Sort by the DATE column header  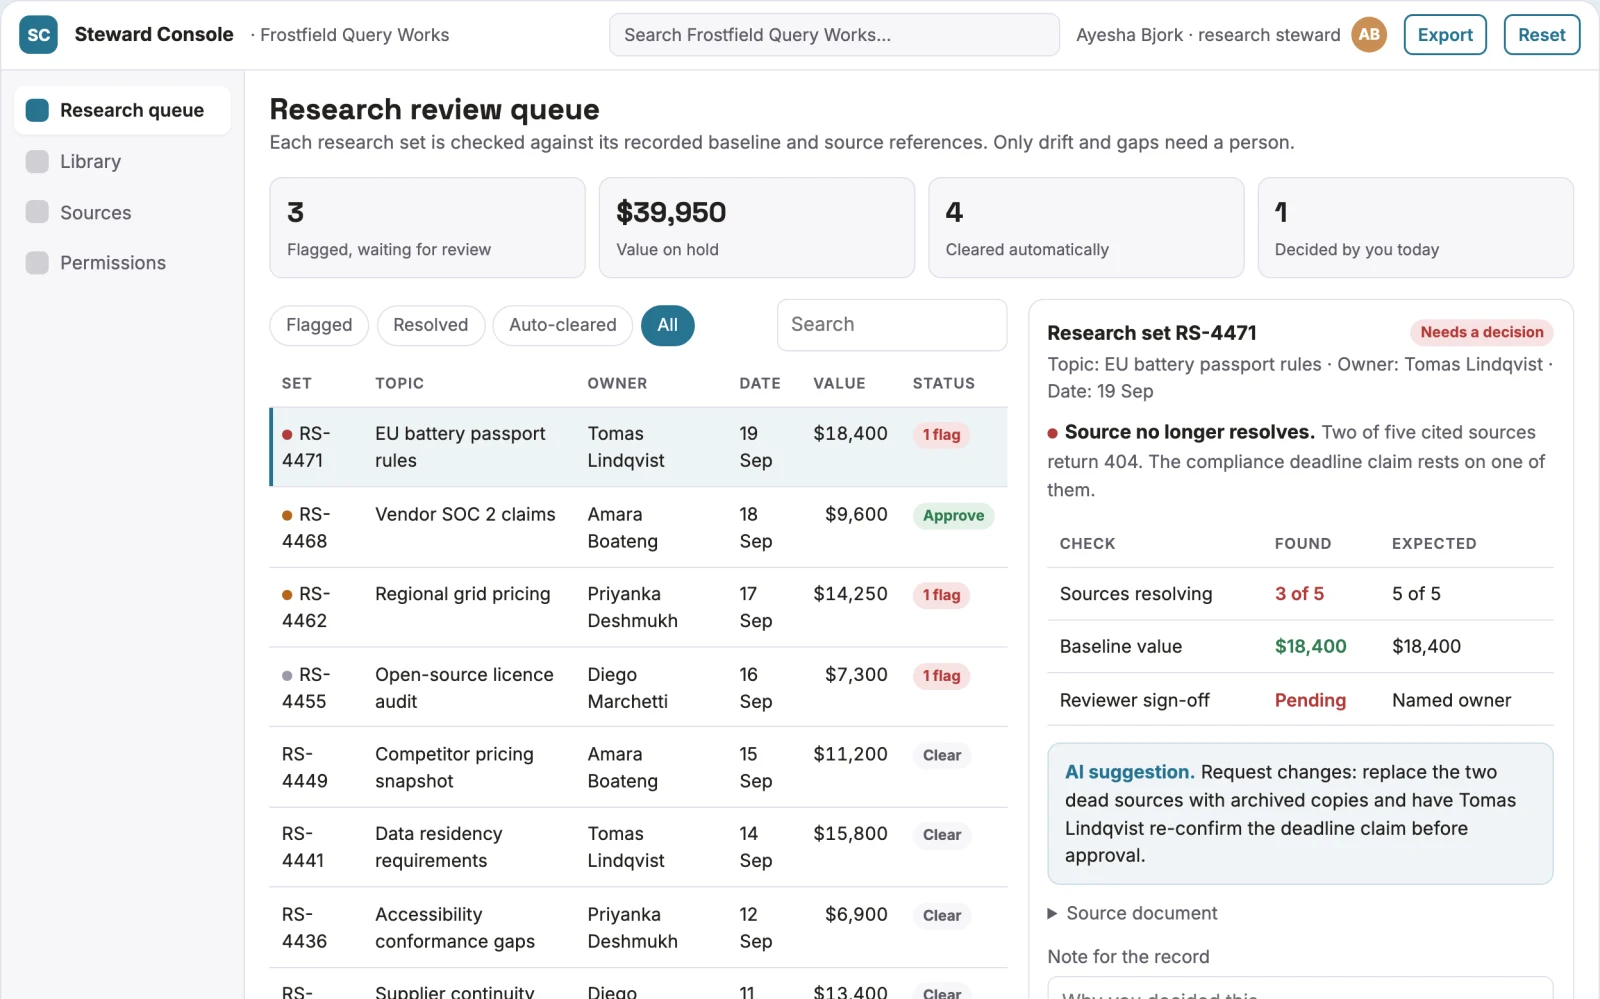click(x=760, y=383)
